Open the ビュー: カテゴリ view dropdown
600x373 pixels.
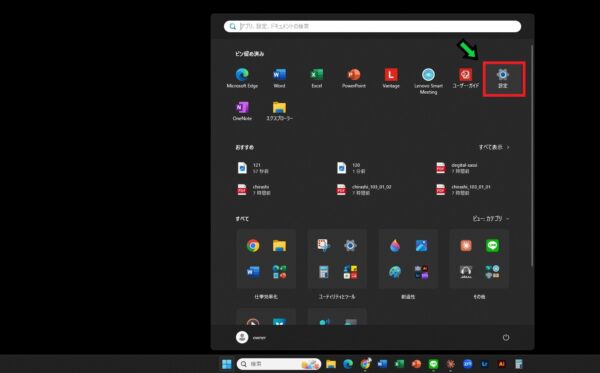[491, 219]
